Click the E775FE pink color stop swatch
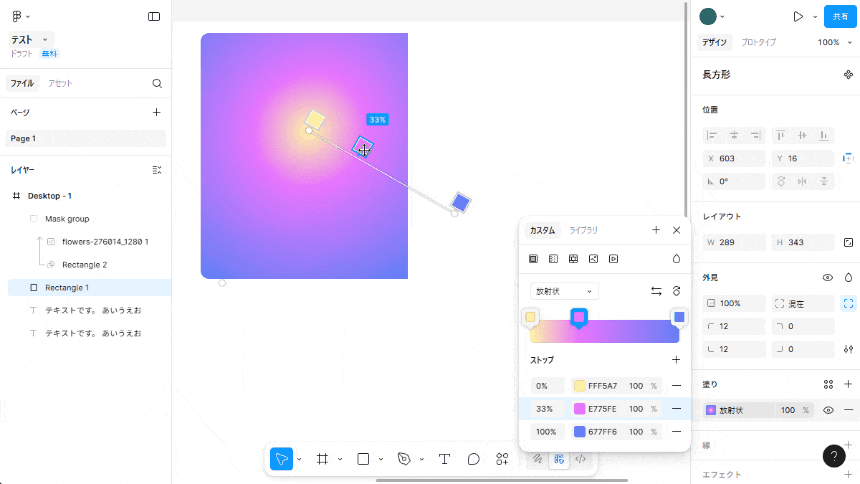This screenshot has height=484, width=860. [580, 408]
